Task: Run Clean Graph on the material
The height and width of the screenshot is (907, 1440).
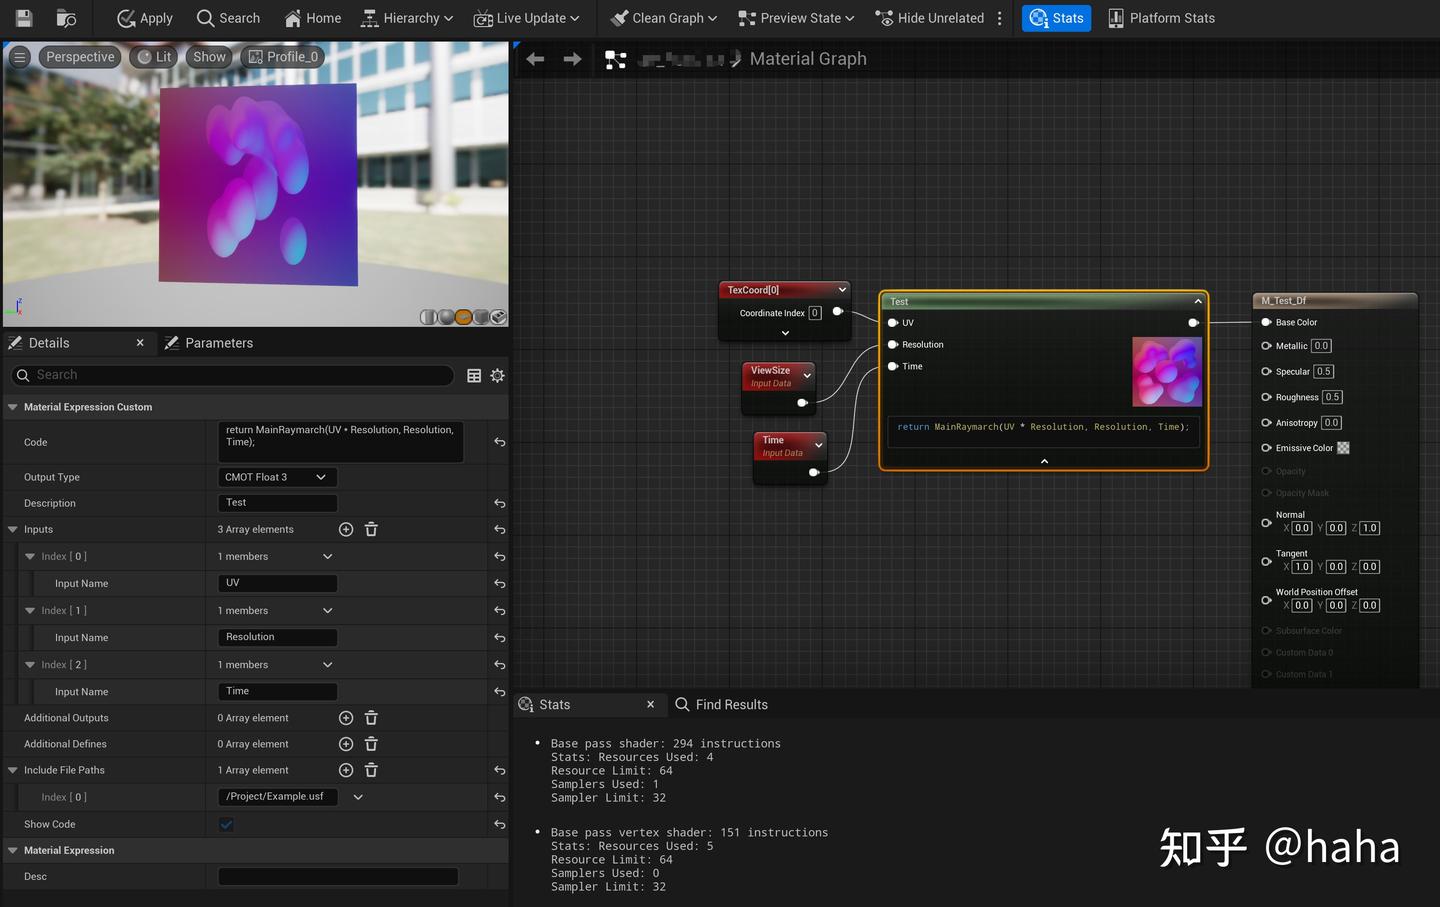Action: (x=662, y=17)
